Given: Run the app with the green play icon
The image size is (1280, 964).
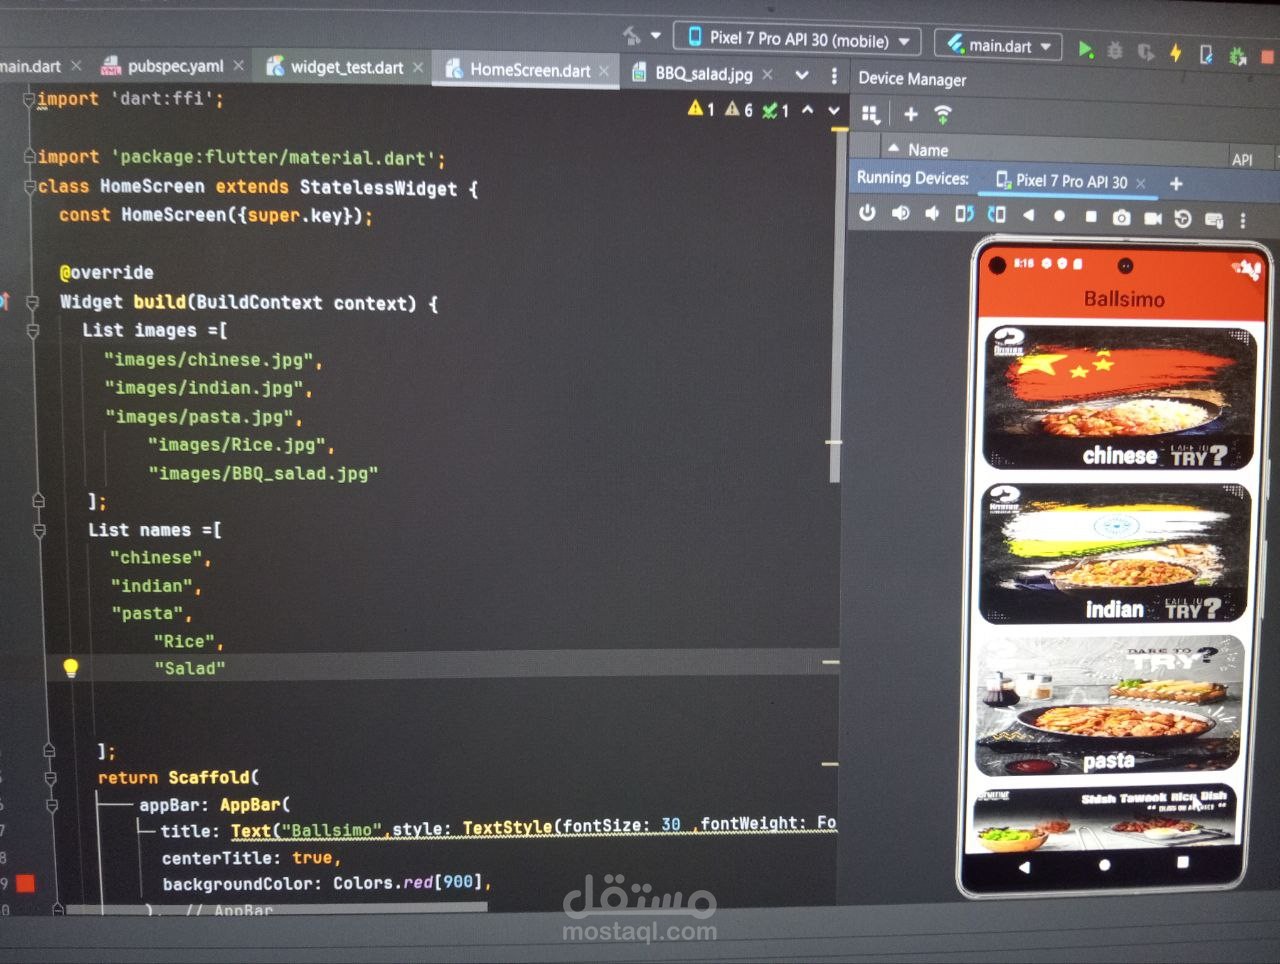Looking at the screenshot, I should (1086, 49).
